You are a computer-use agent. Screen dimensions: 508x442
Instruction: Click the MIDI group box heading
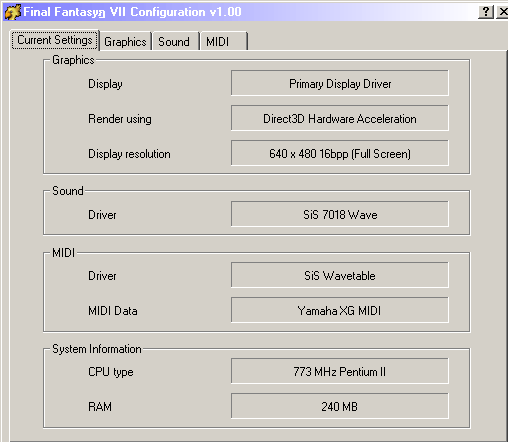[63, 253]
